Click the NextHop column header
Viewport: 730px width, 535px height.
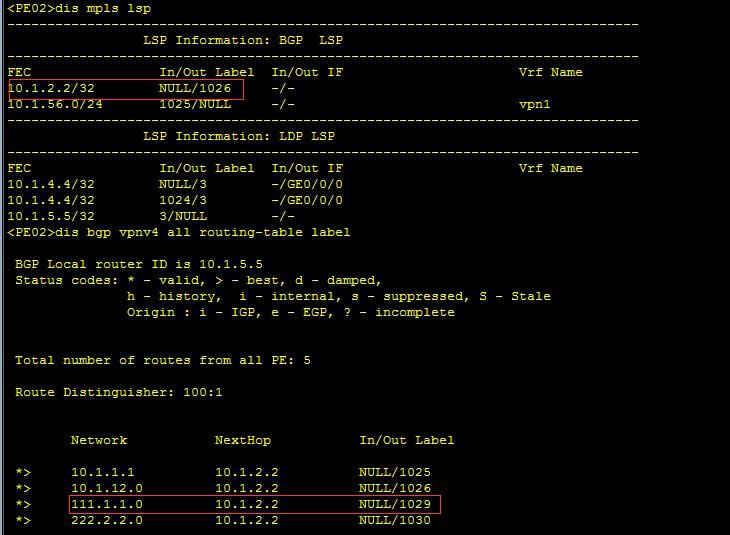[243, 440]
